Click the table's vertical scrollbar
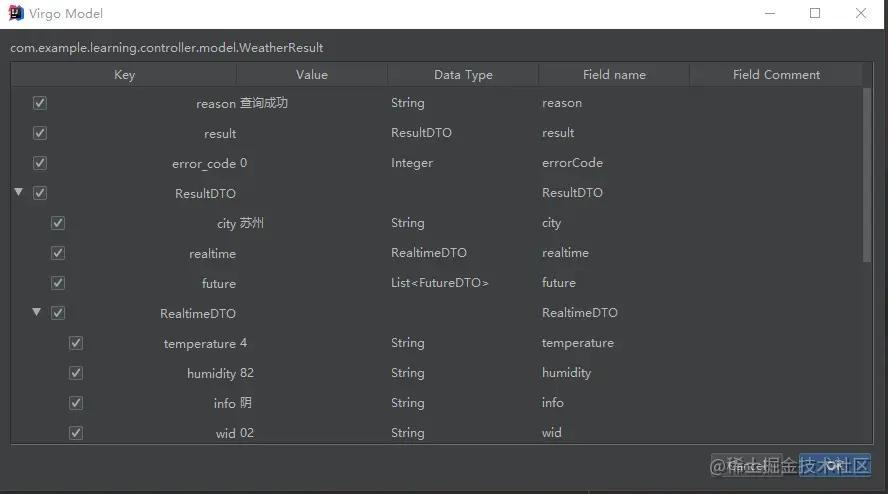 click(867, 175)
